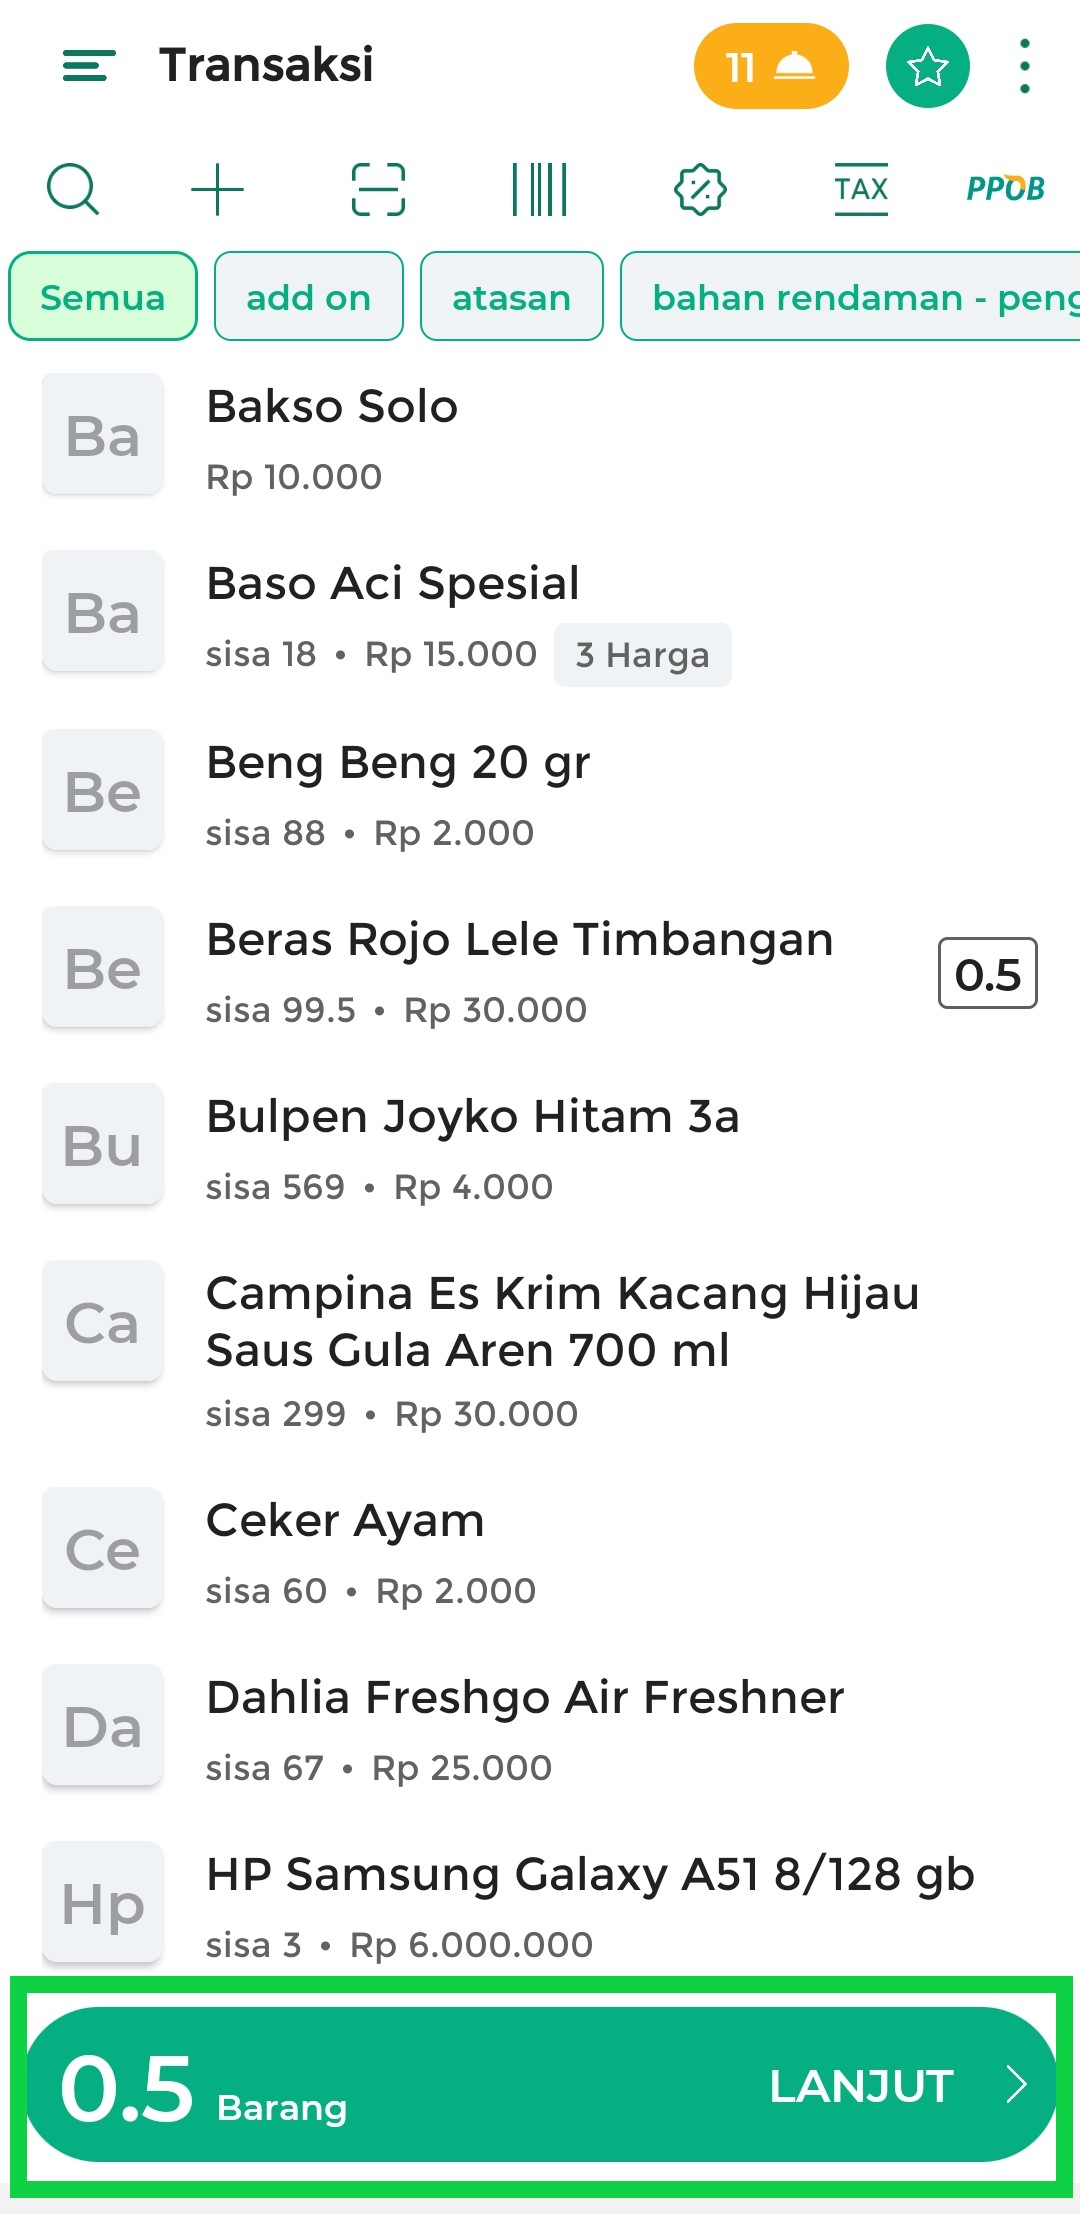Open the barcode scanner icon

(539, 189)
